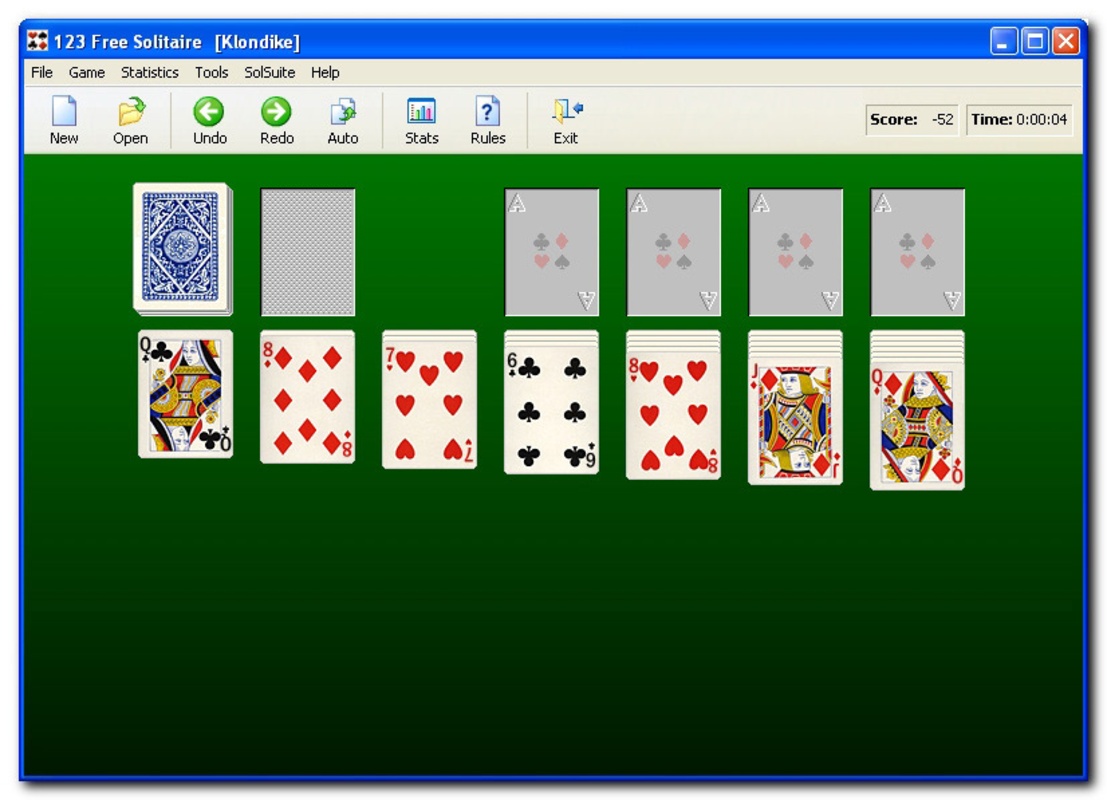Open the File menu
This screenshot has height=800, width=1107.
point(42,72)
